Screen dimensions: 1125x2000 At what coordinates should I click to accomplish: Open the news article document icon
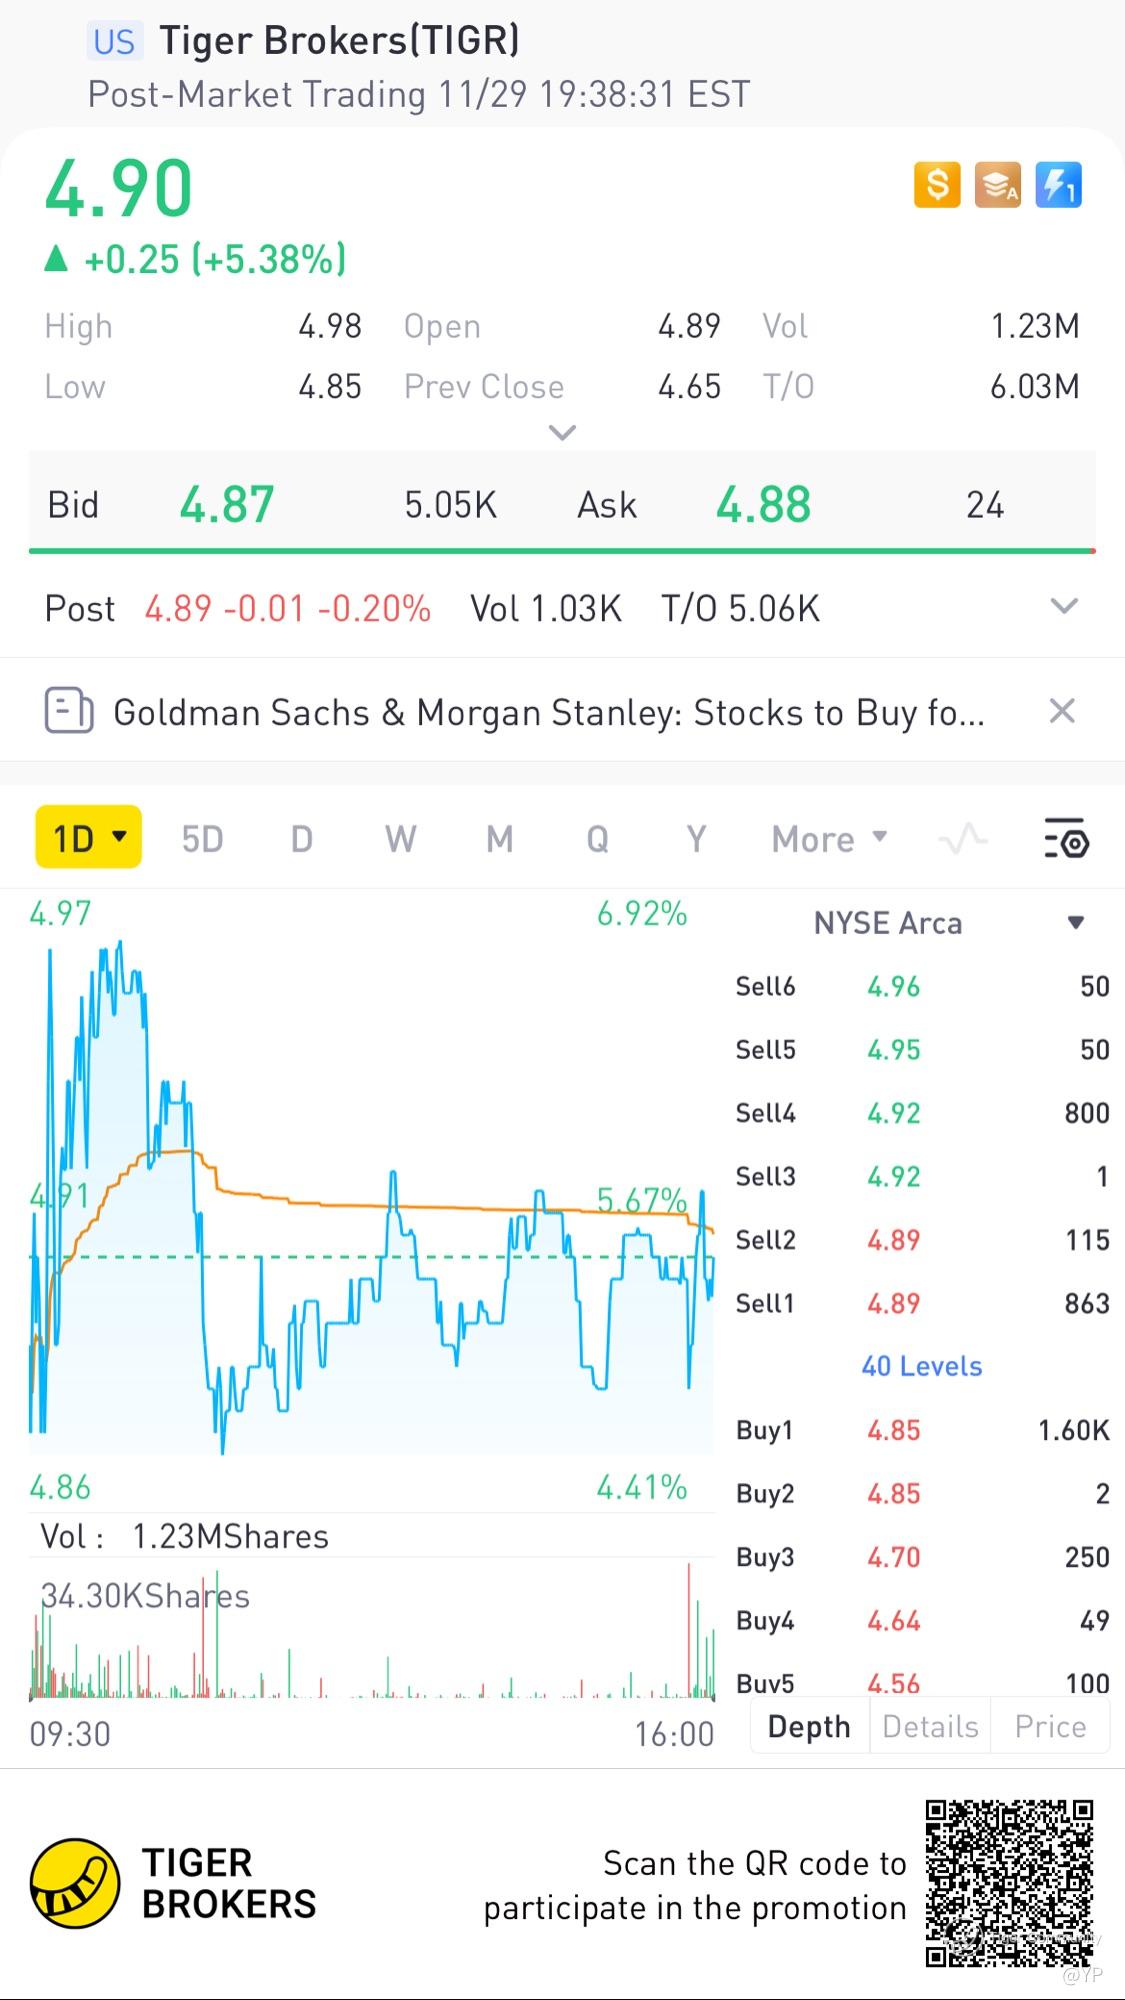[69, 711]
